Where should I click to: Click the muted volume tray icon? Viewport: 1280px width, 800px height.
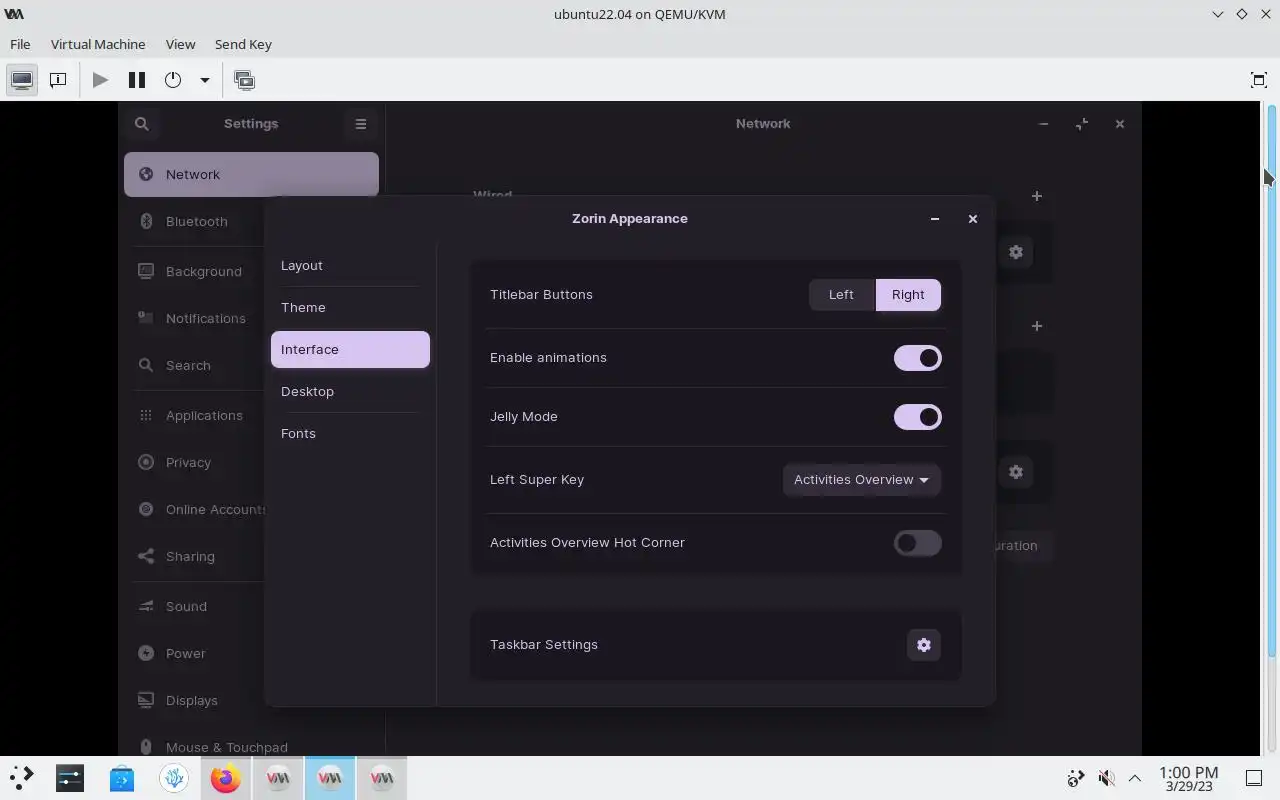click(1106, 778)
